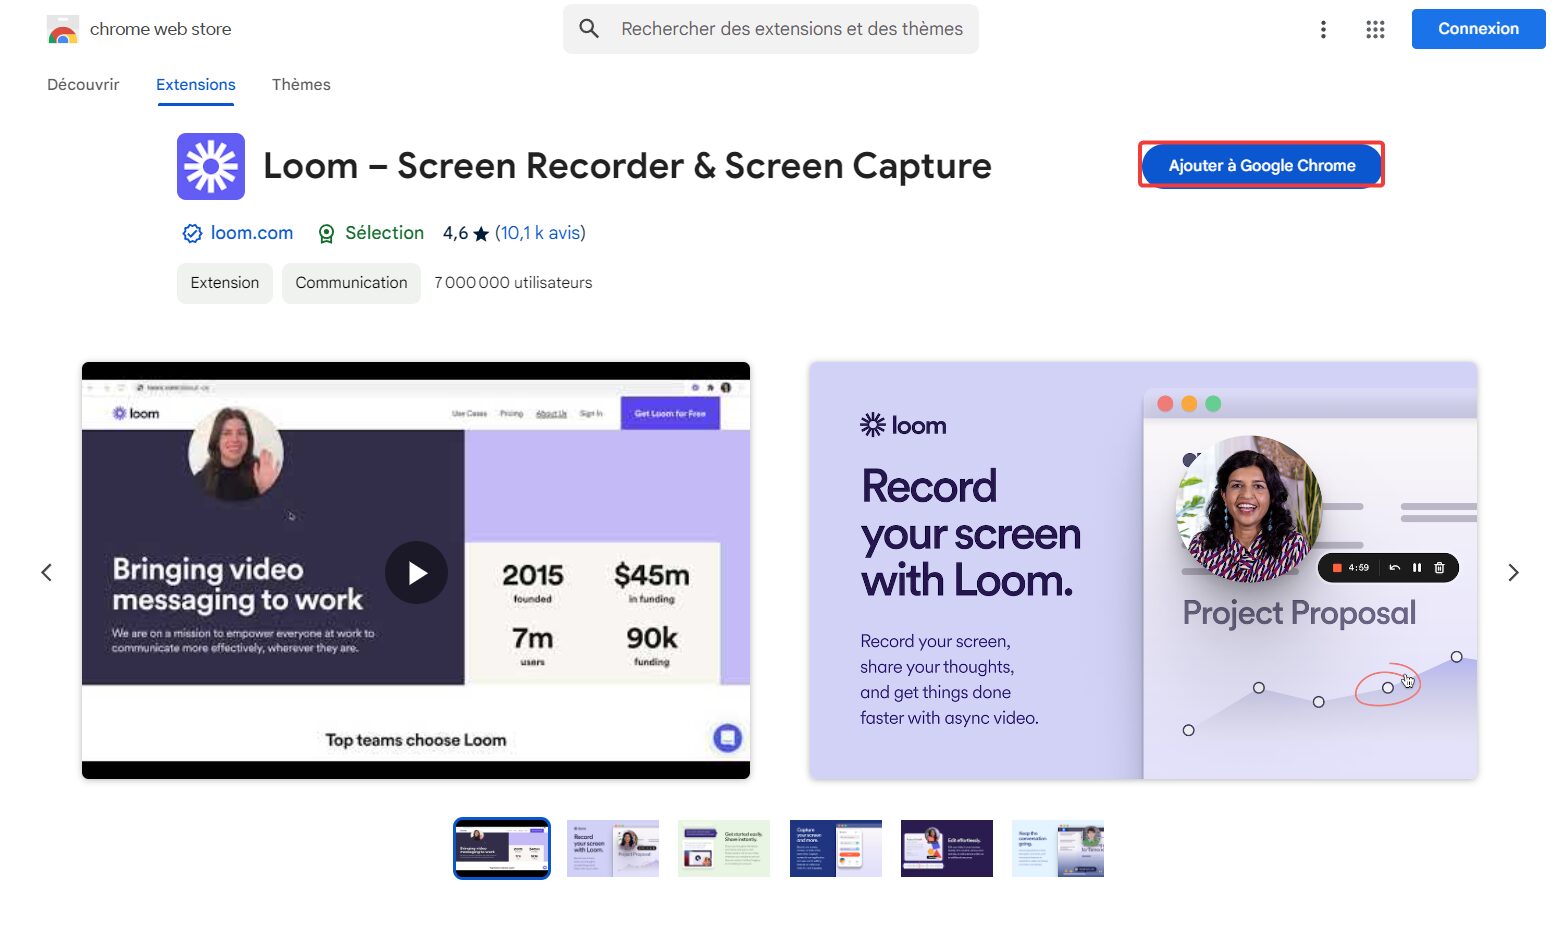Open the 10,1 k avis reviews link

[x=540, y=233]
